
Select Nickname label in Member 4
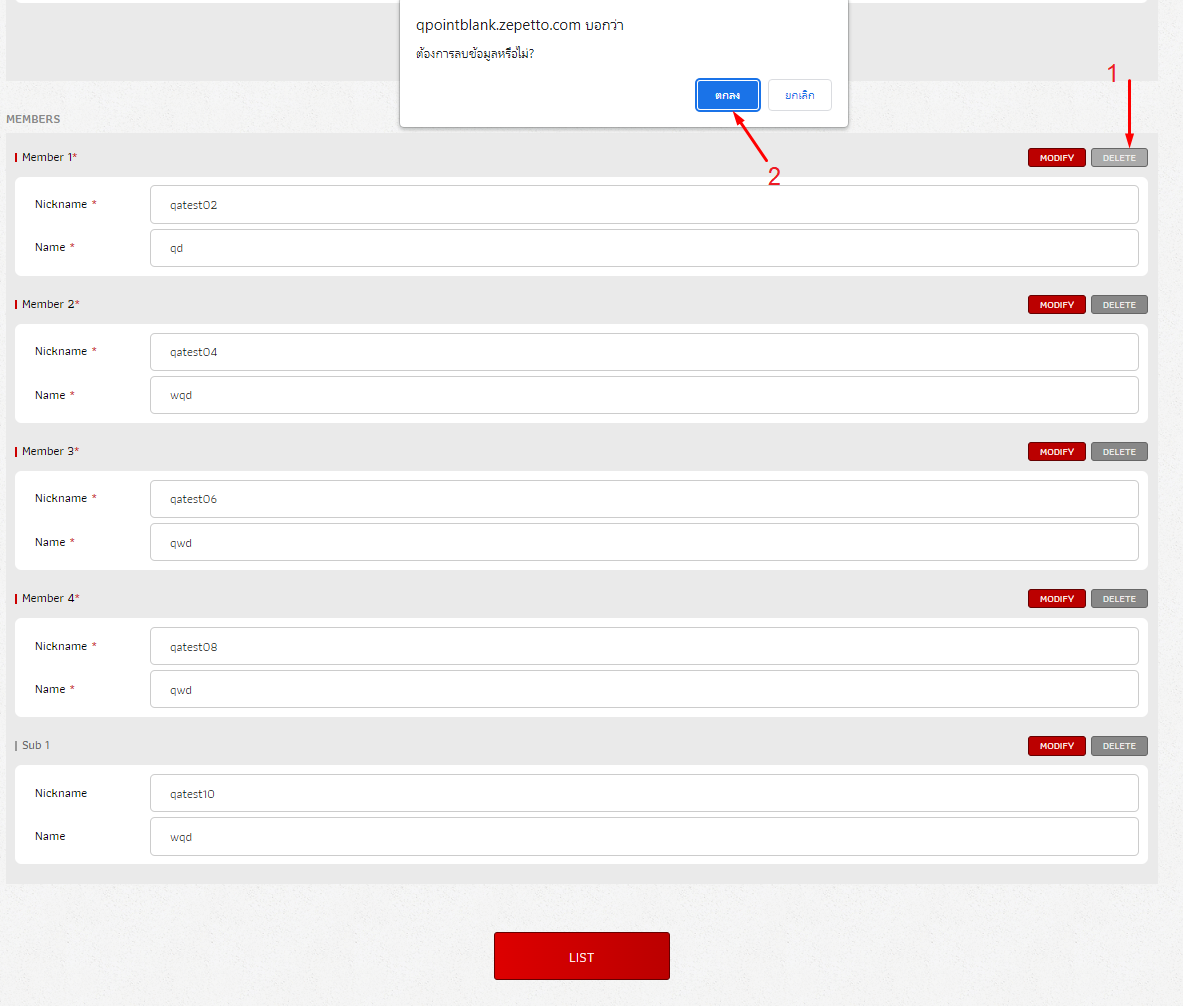click(61, 646)
